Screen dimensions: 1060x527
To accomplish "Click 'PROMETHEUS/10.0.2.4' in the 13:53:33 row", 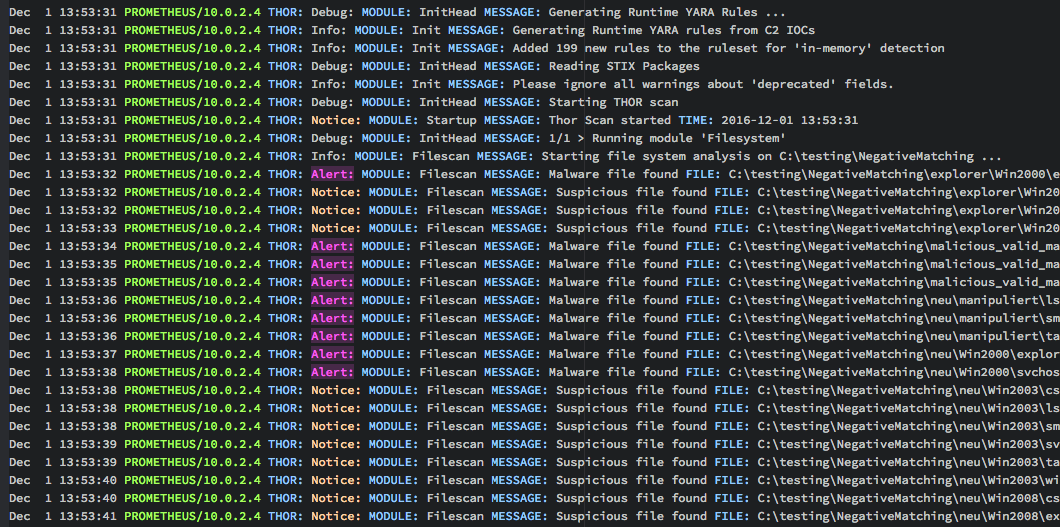I will [x=193, y=228].
